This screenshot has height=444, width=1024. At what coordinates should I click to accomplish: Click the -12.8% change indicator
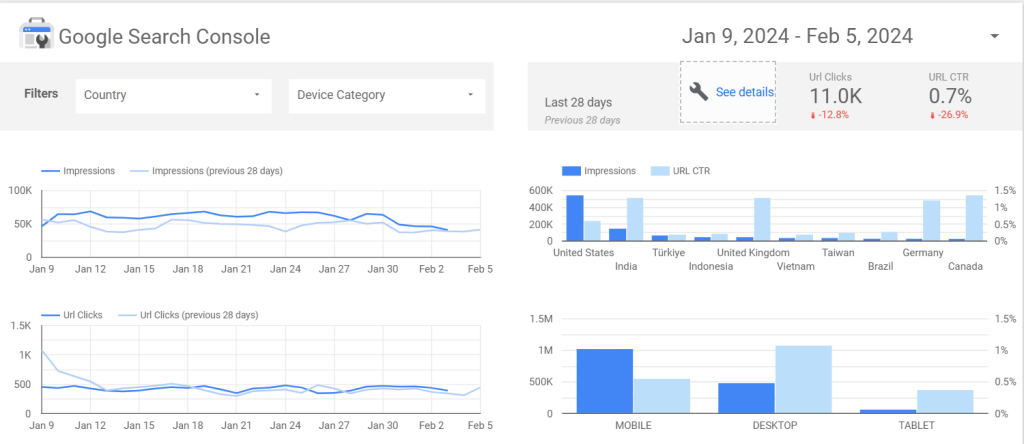pyautogui.click(x=830, y=115)
